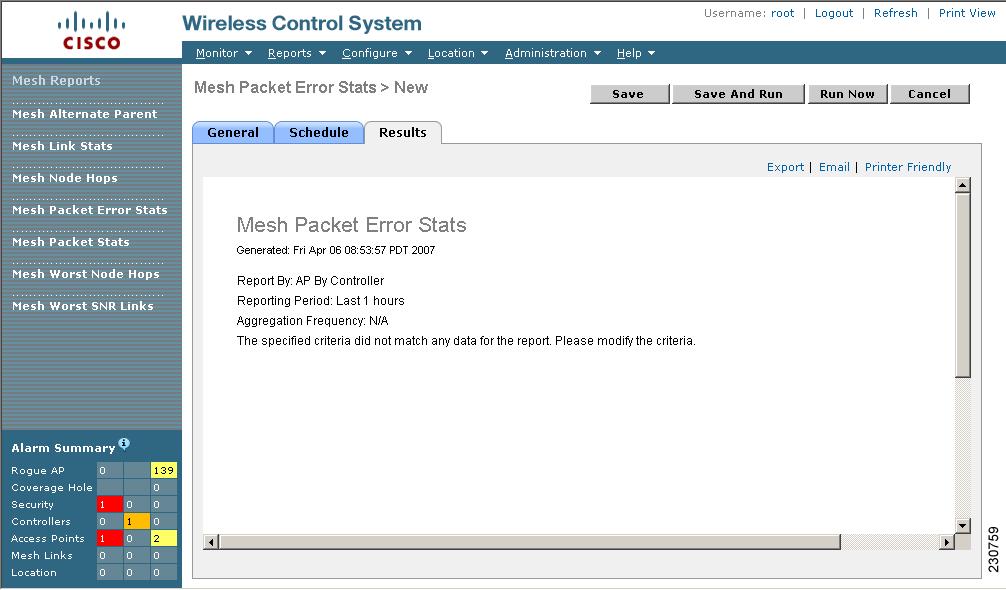Click the scroll up arrow in results
This screenshot has height=590, width=1006.
click(x=962, y=185)
